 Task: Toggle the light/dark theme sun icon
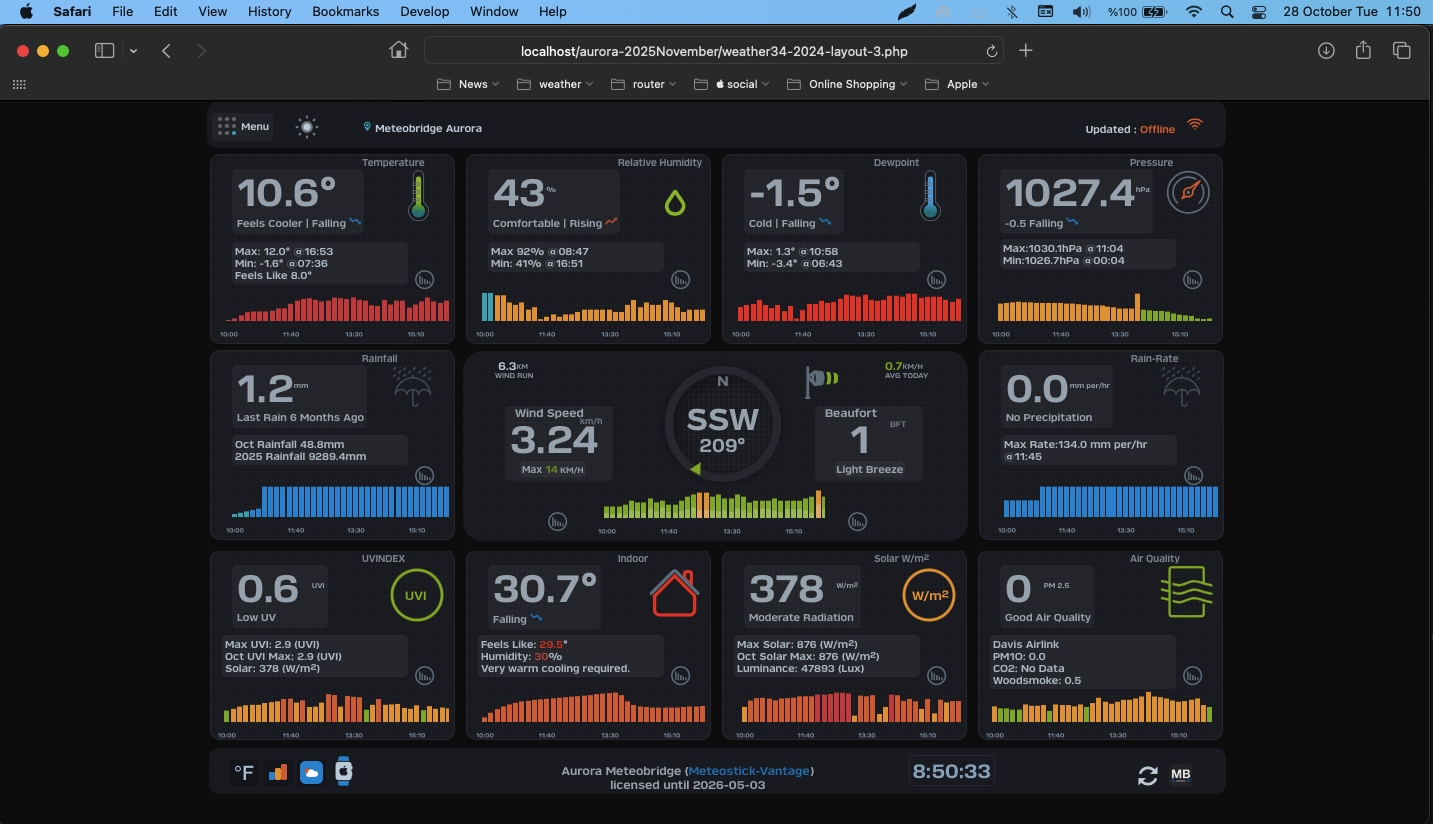coord(307,127)
